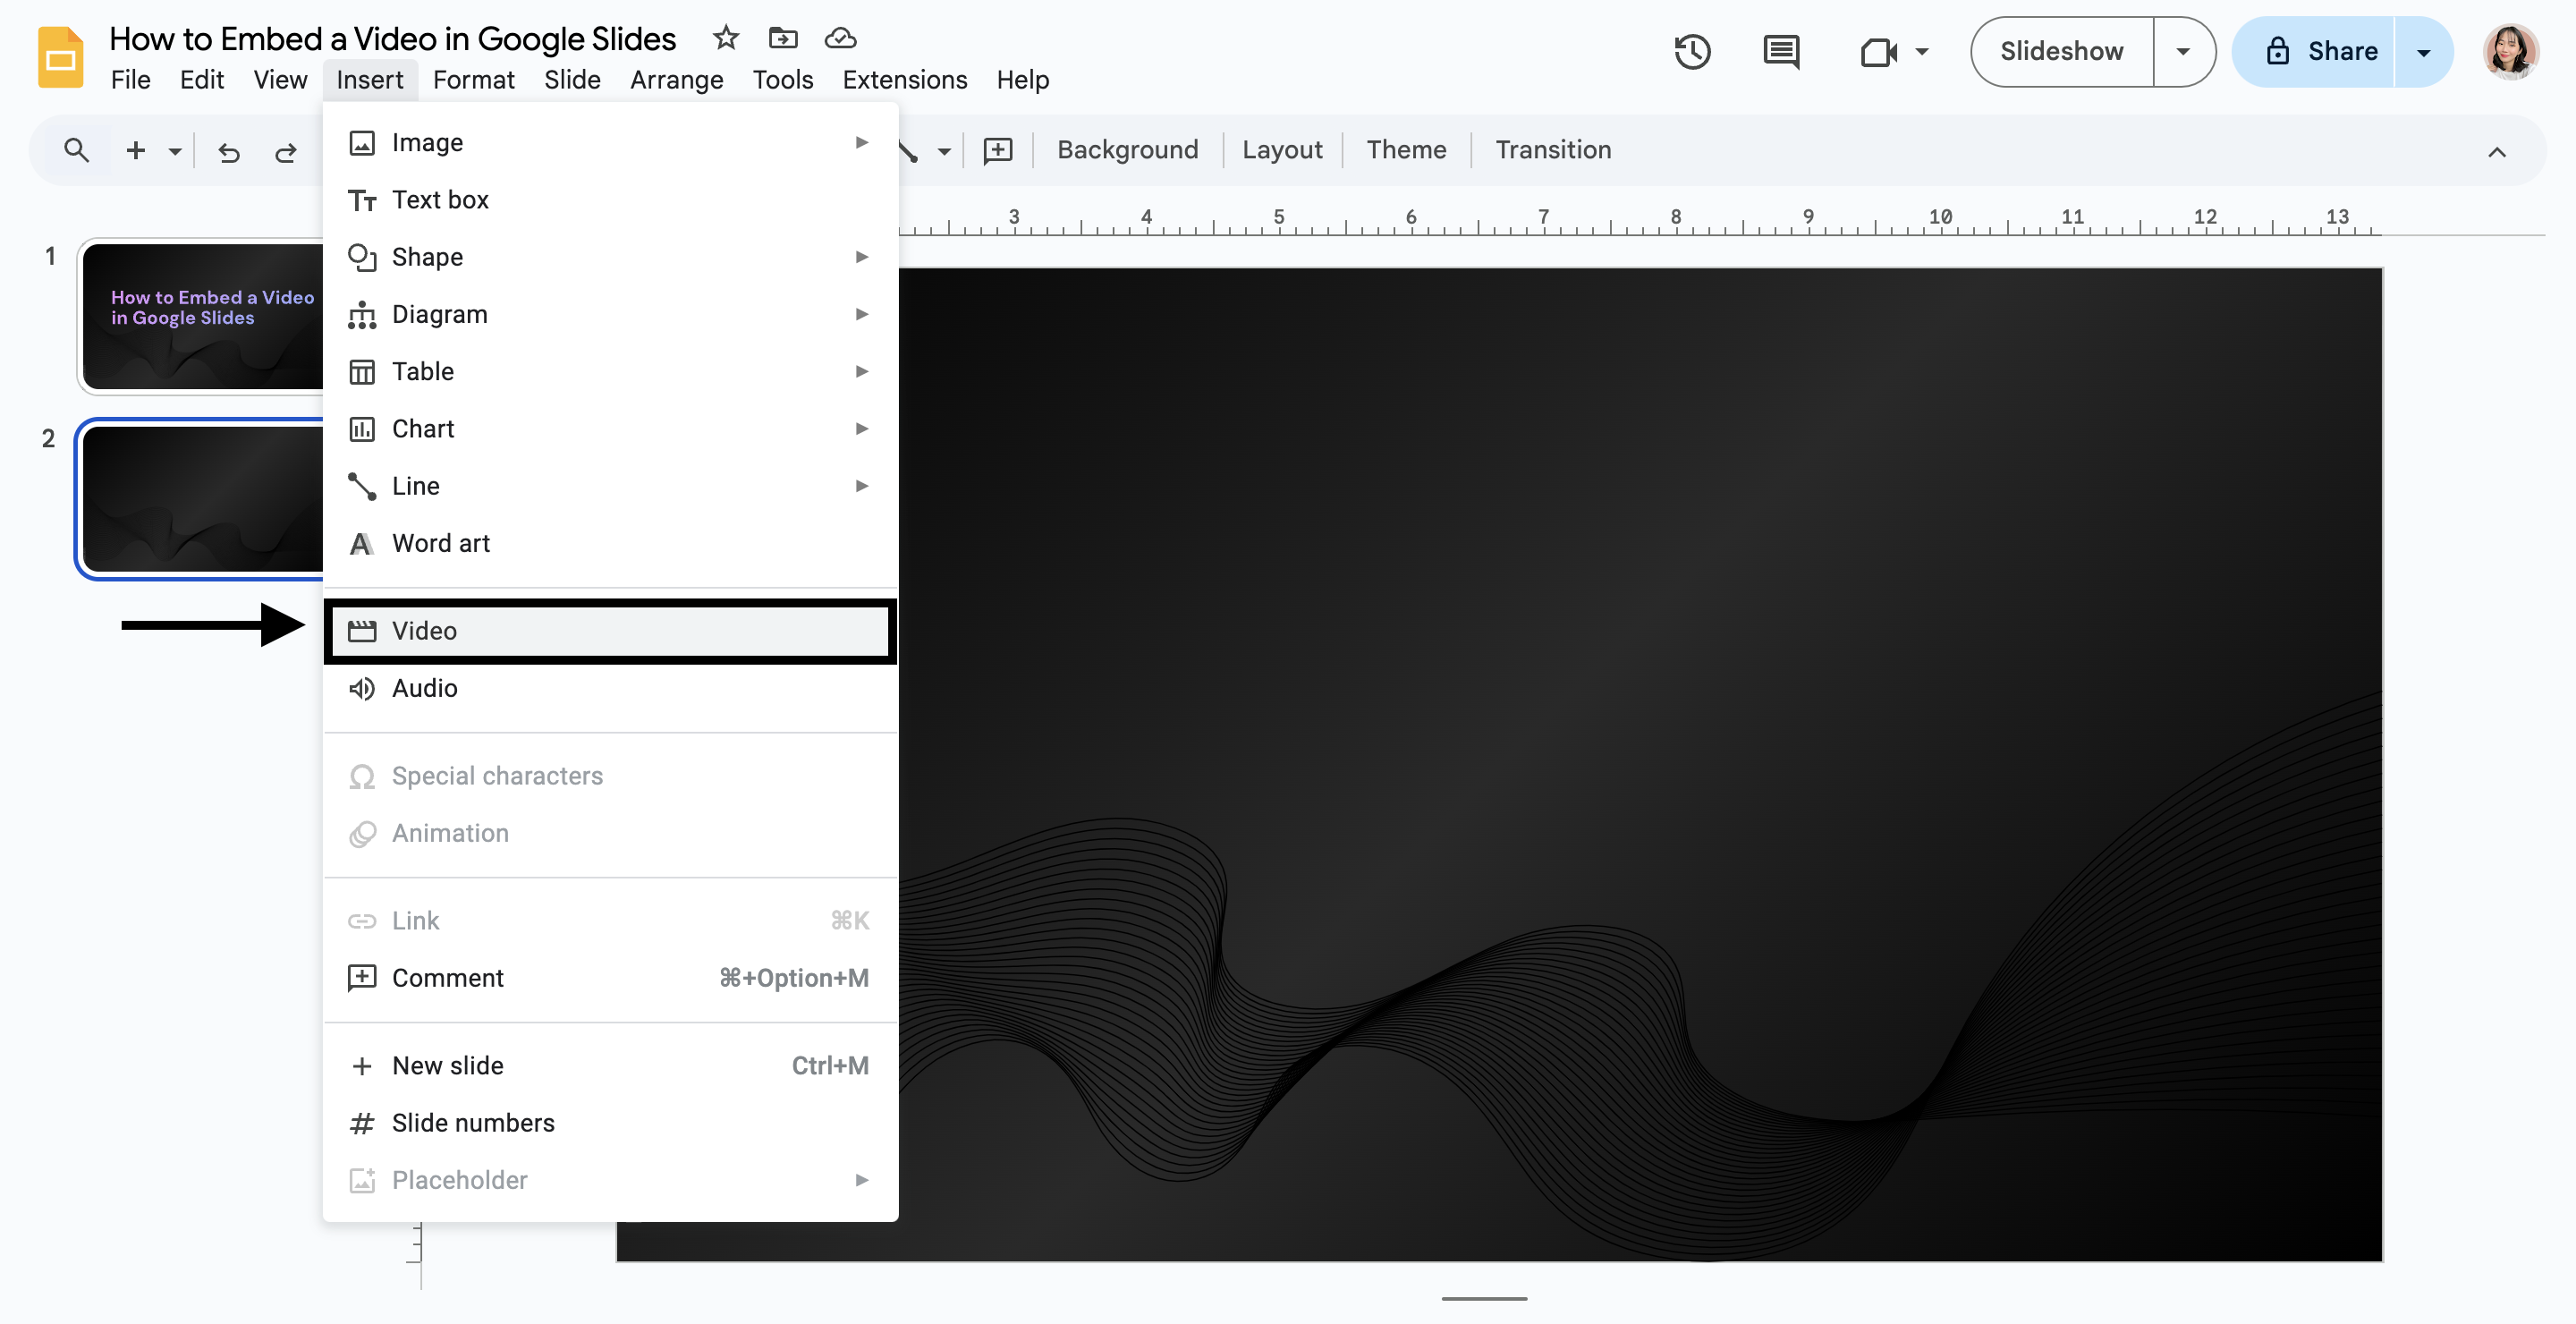This screenshot has width=2576, height=1324.
Task: Click the Layout button
Action: (x=1281, y=150)
